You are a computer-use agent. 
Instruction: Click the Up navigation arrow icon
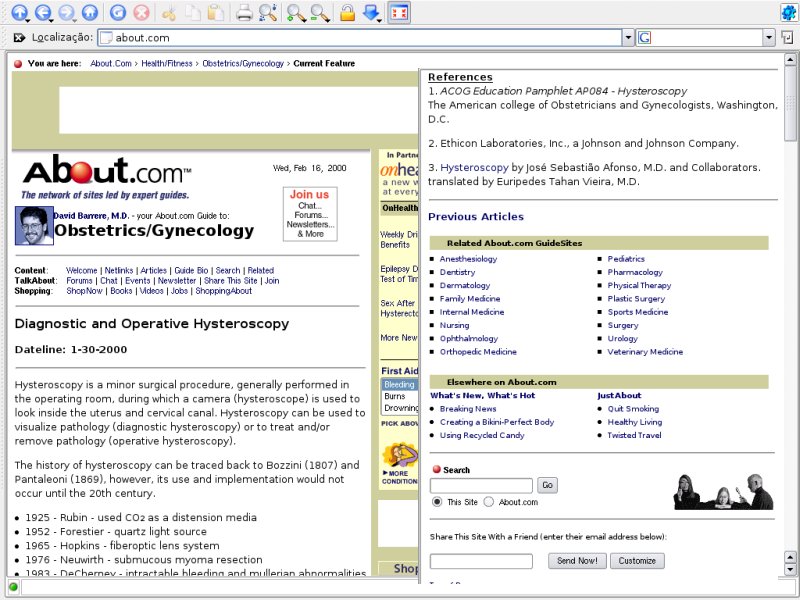coord(18,13)
